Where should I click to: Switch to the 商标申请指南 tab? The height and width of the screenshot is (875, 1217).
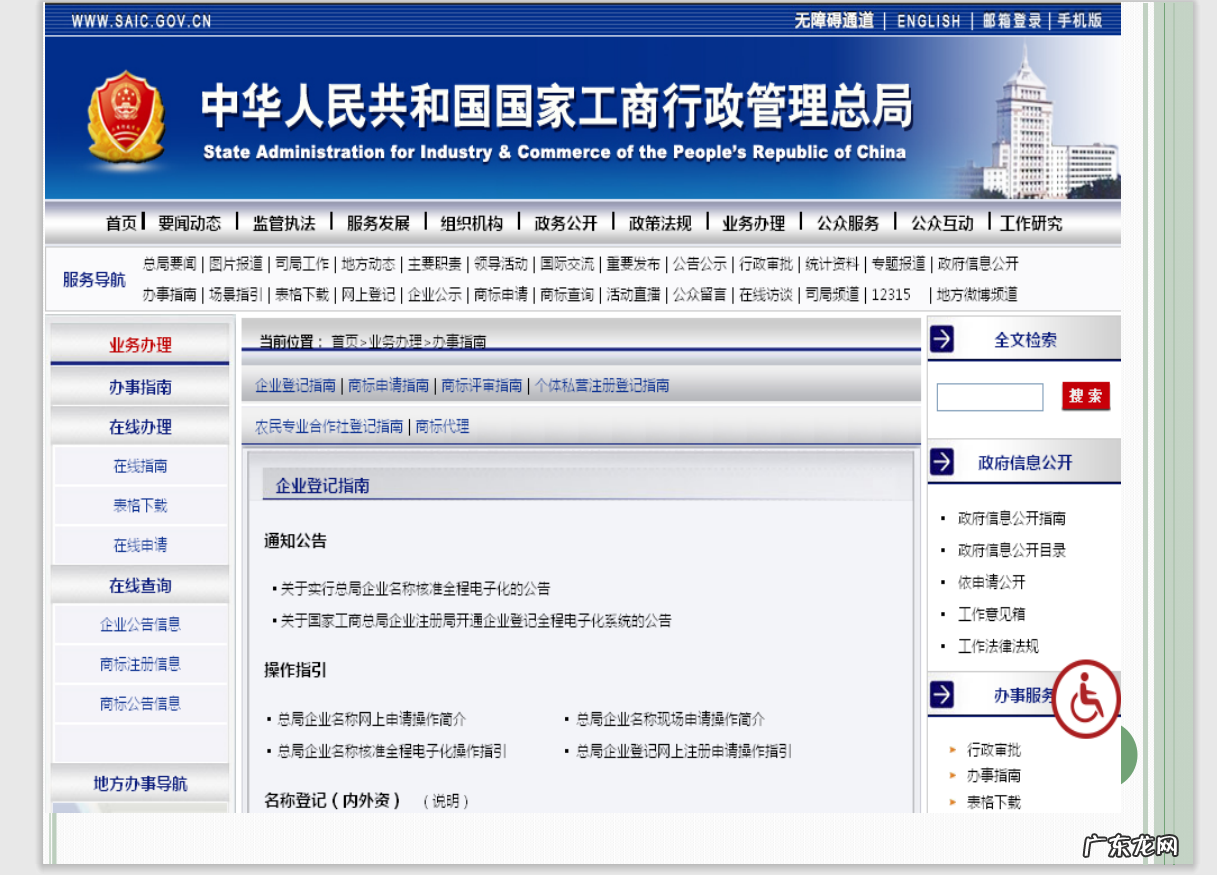388,384
